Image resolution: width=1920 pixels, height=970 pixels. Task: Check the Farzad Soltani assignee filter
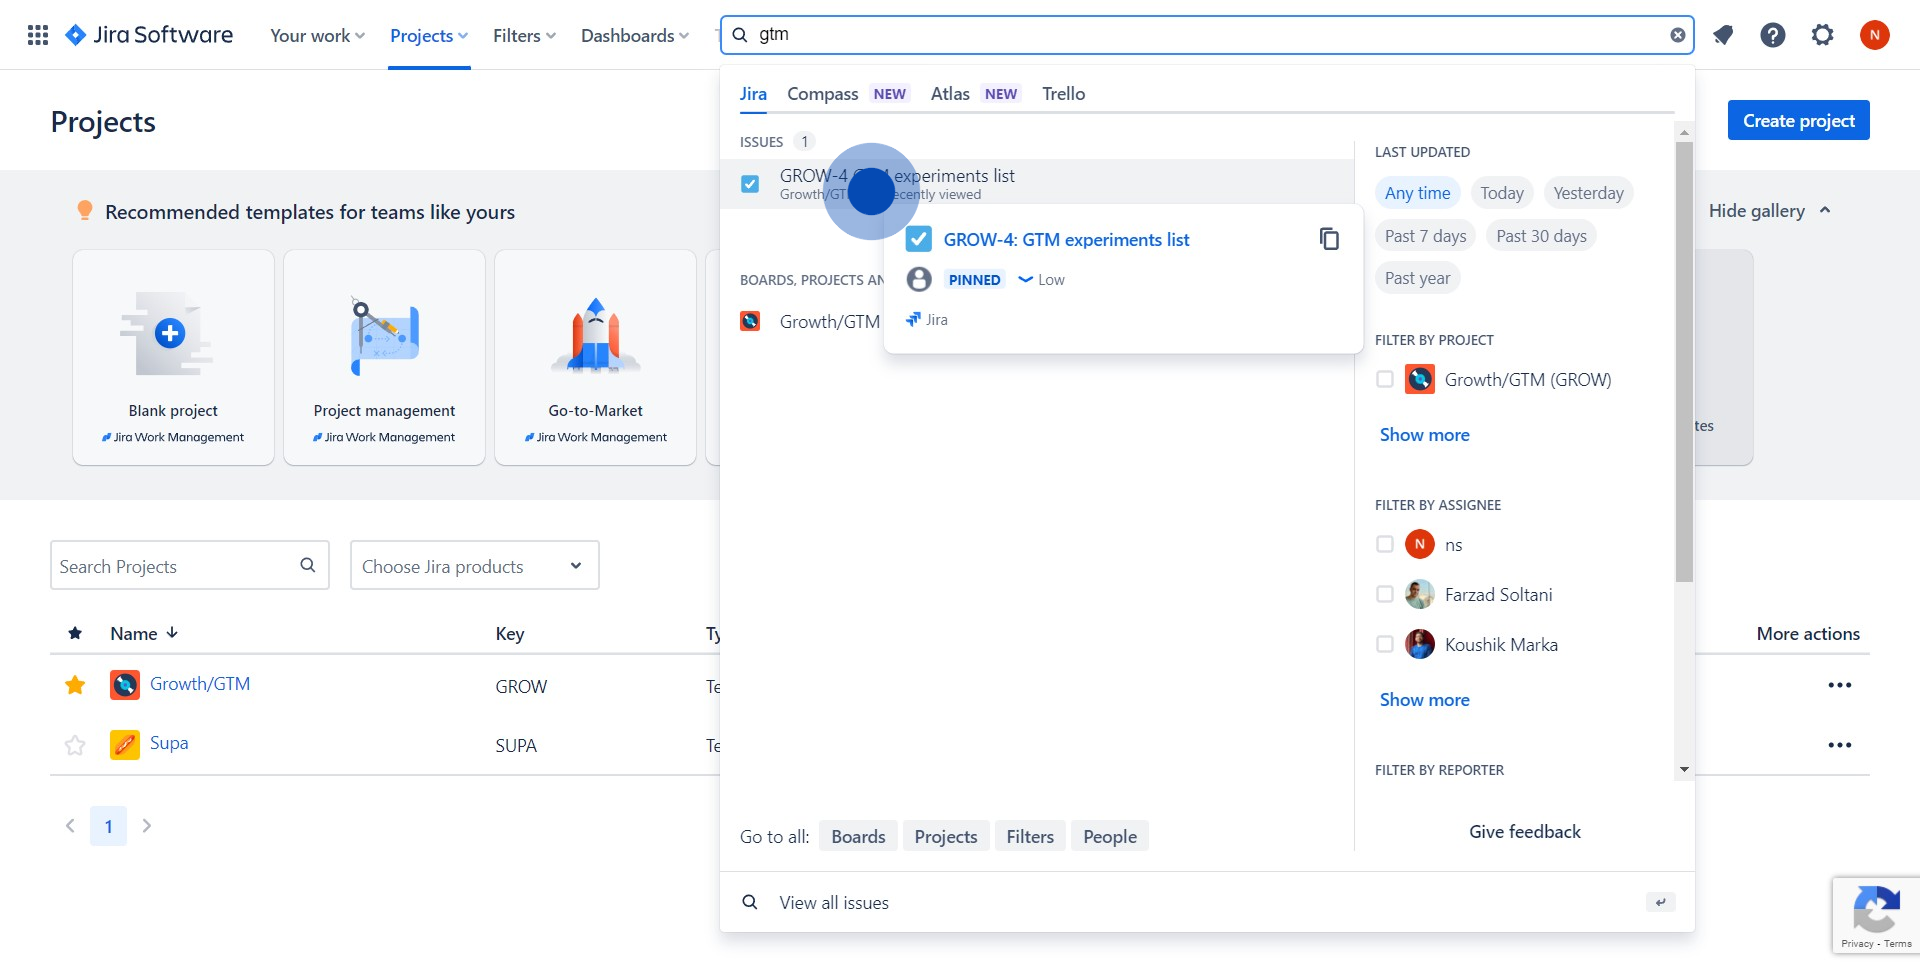[1385, 594]
